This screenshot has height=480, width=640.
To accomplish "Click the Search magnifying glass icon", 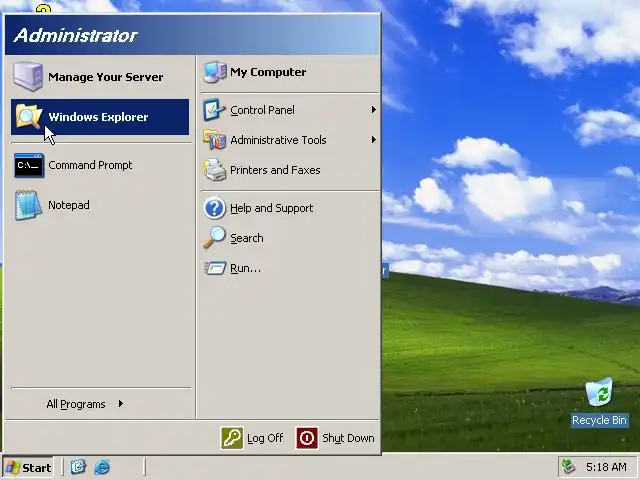I will pos(214,238).
